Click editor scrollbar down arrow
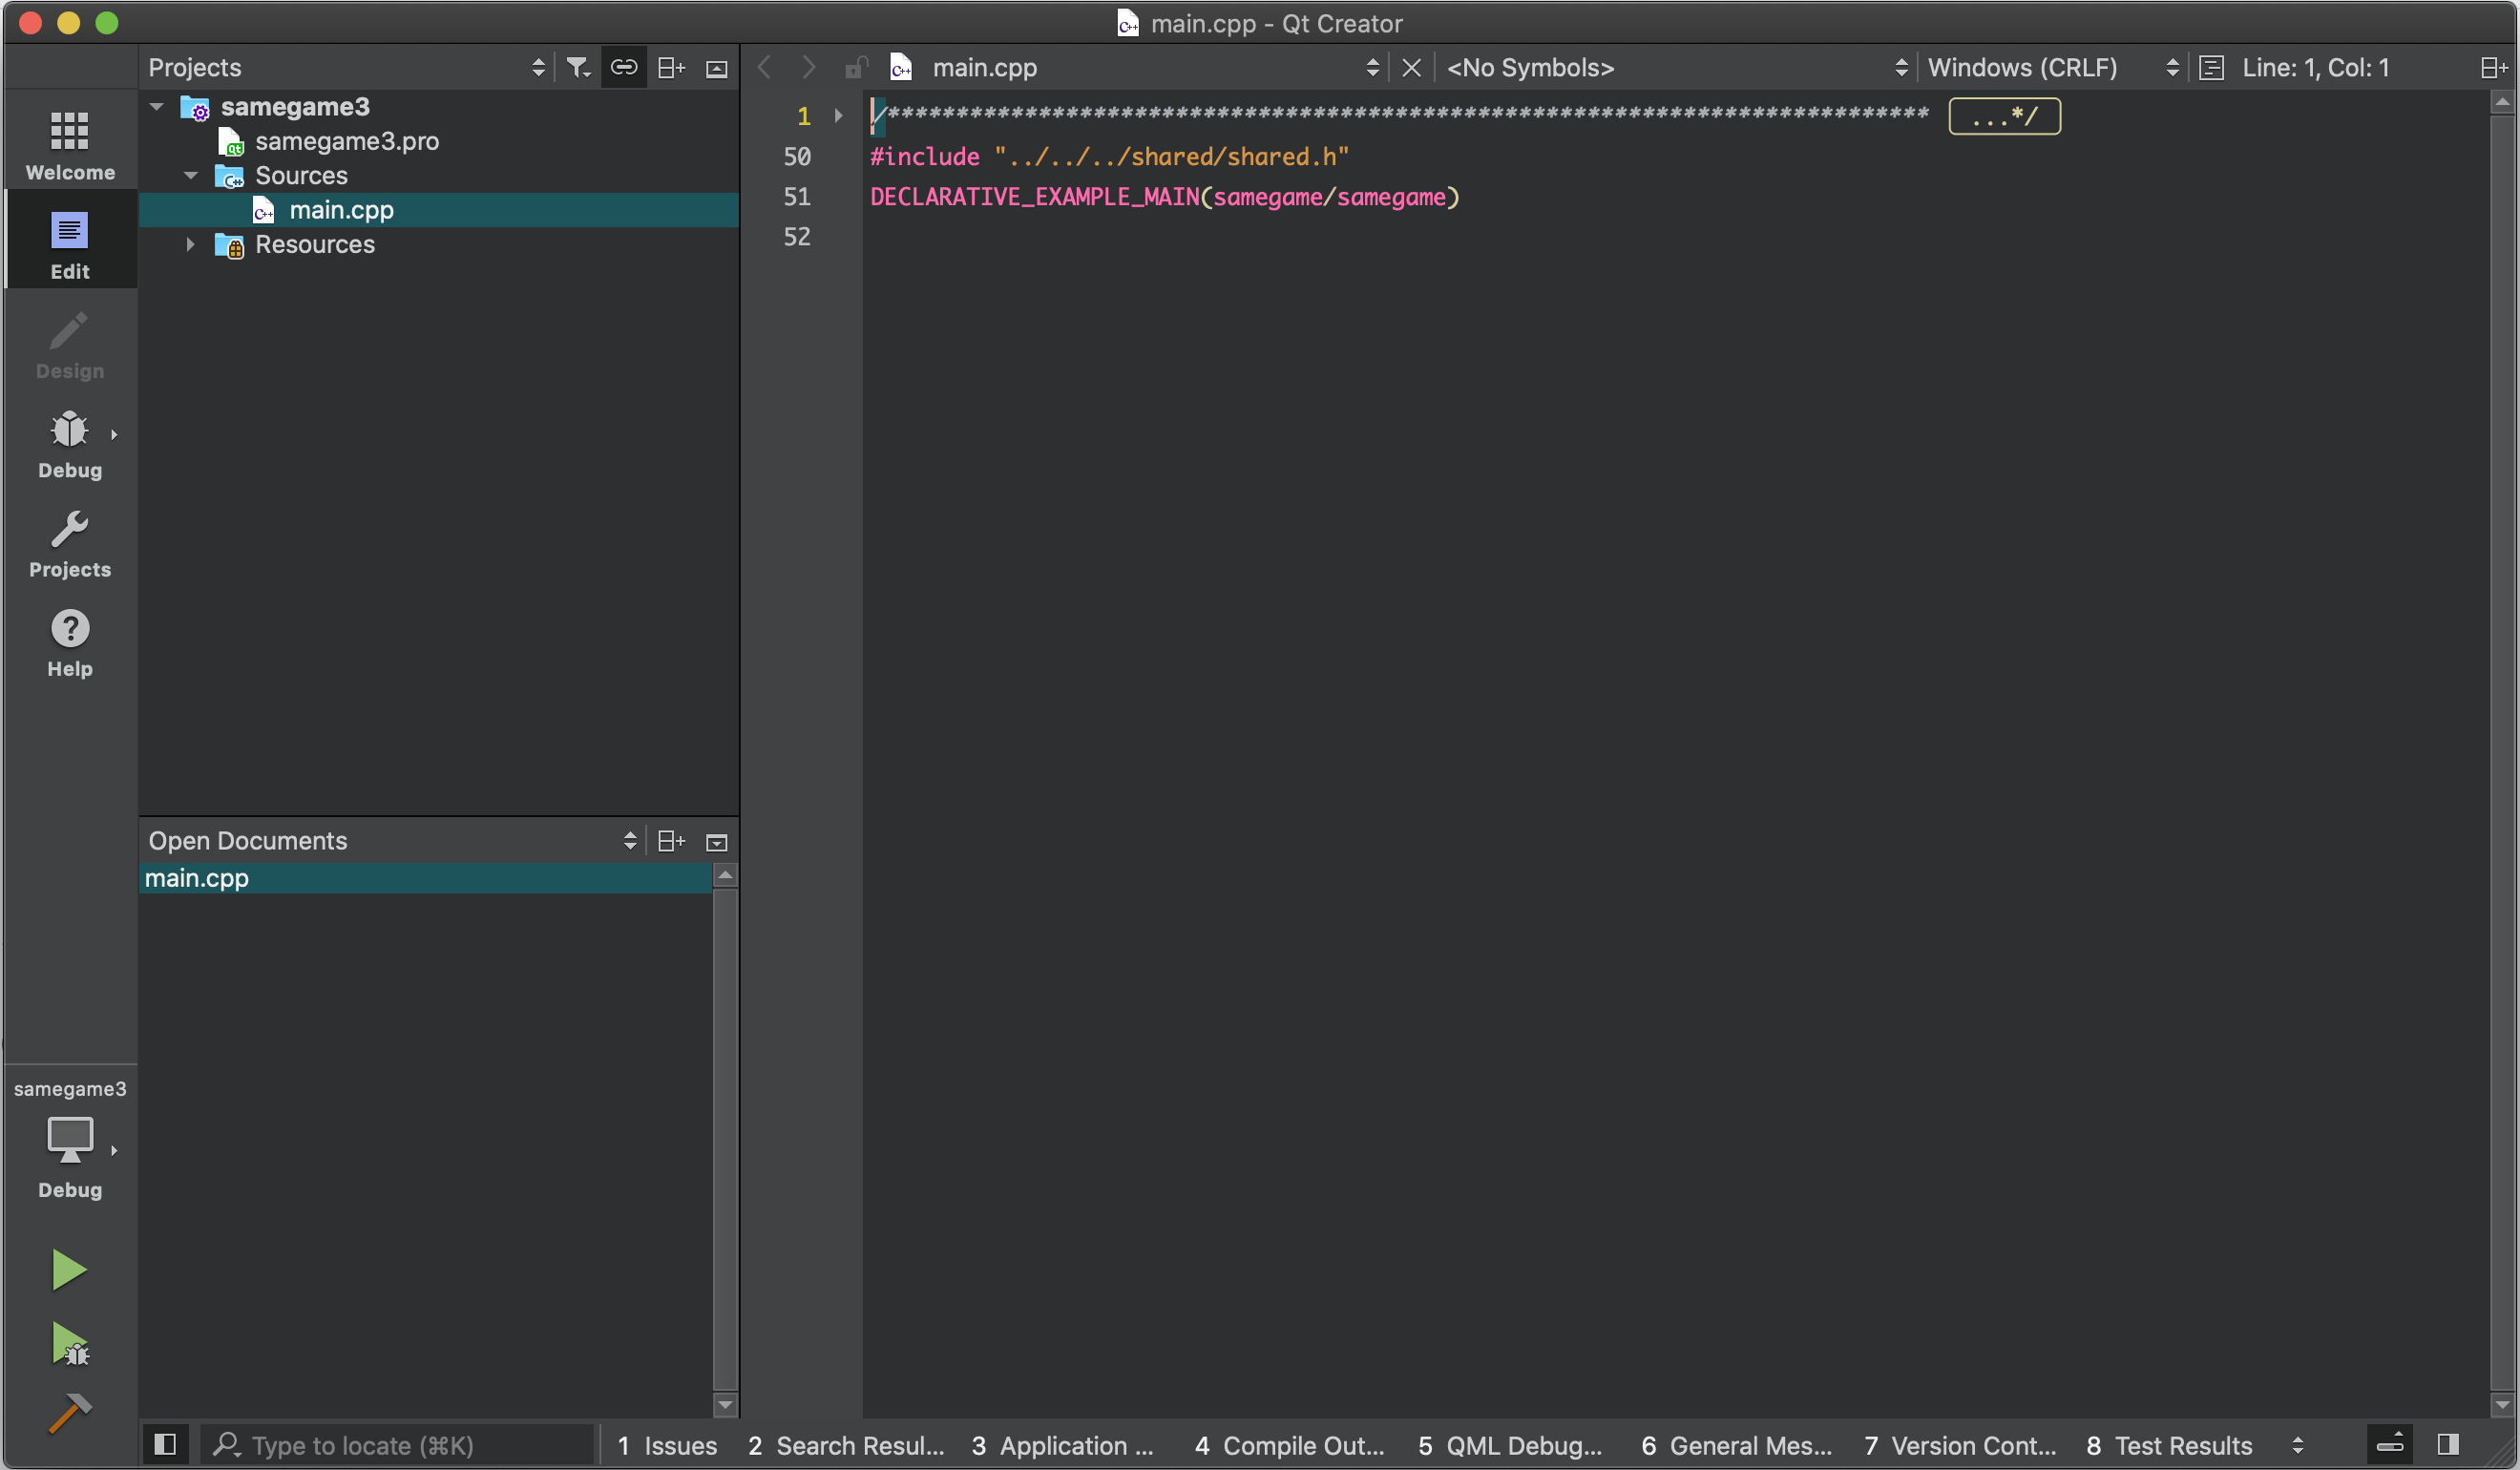Screen dimensions: 2520x1470 (x=2502, y=1404)
